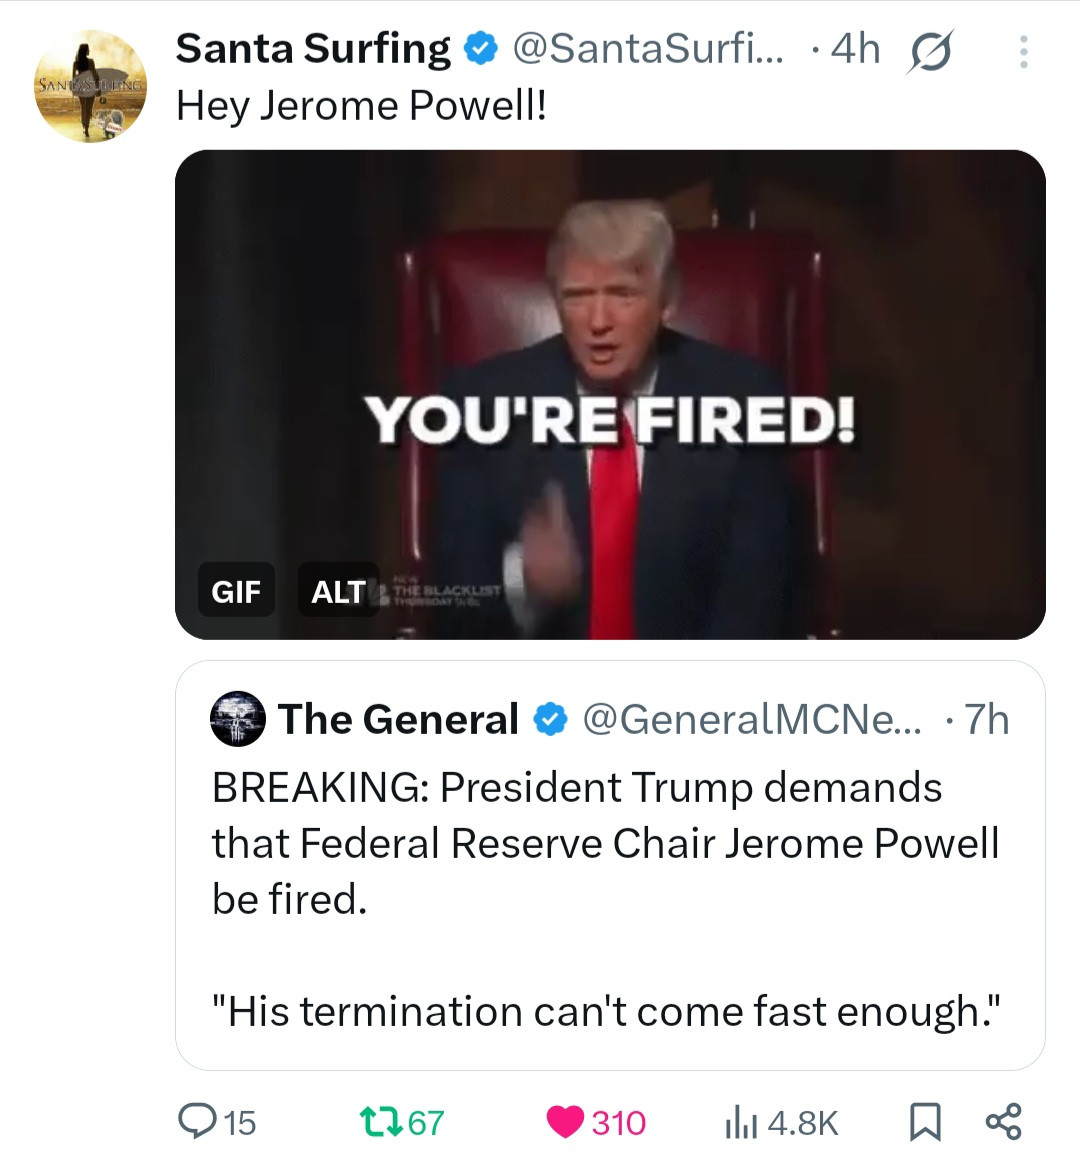View post analytics bar chart icon
Image resolution: width=1080 pixels, height=1164 pixels.
click(738, 1123)
